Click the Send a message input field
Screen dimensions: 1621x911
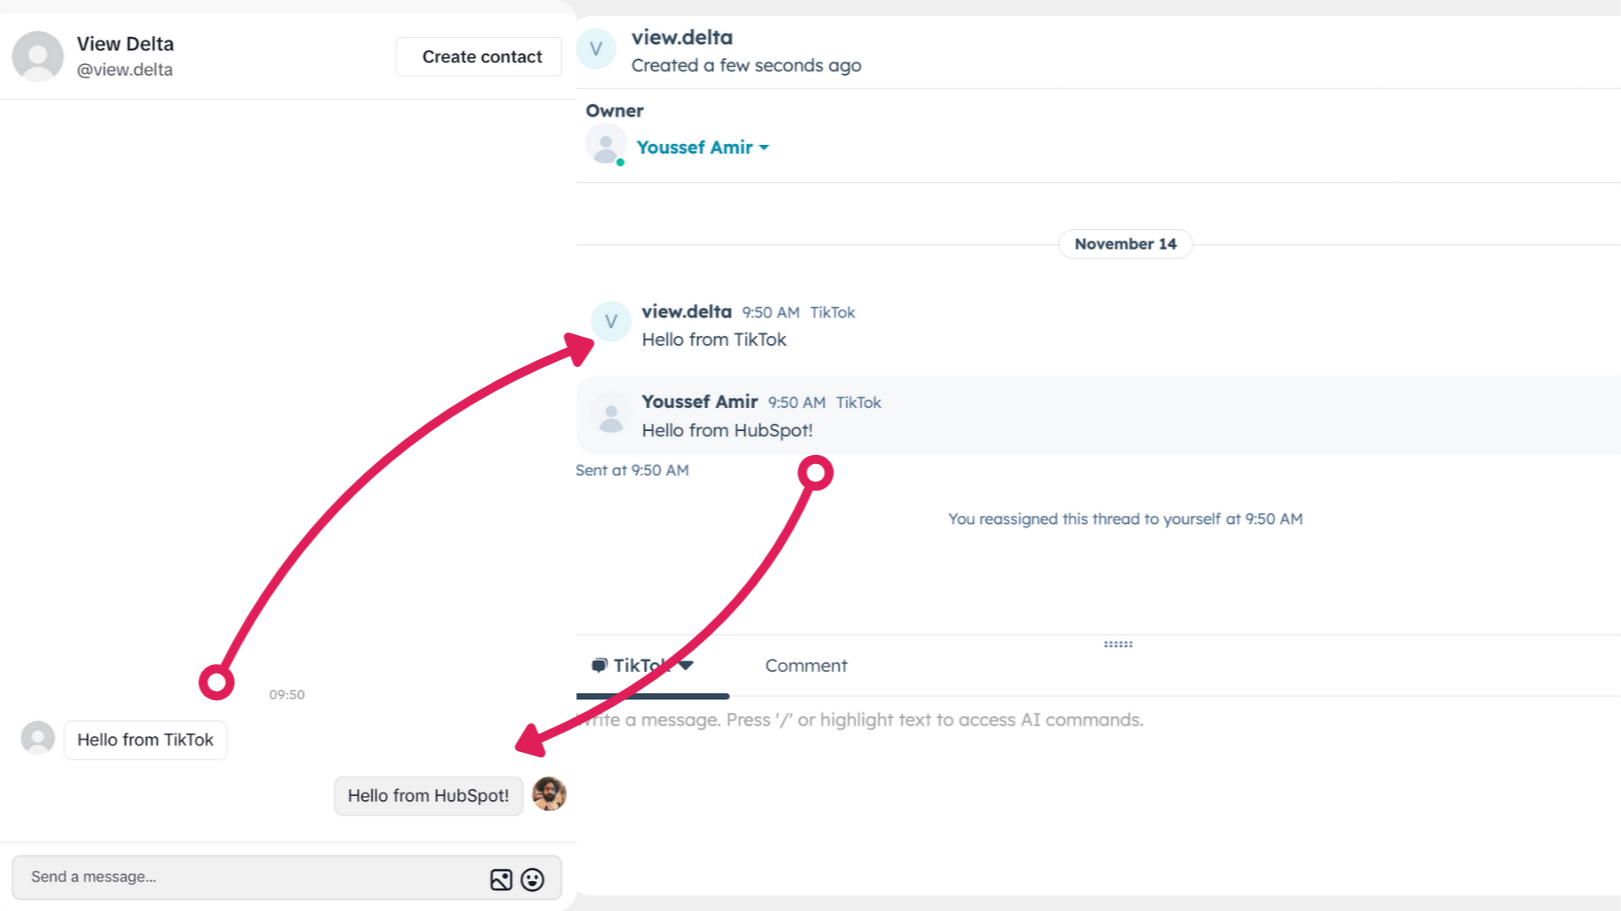200,877
